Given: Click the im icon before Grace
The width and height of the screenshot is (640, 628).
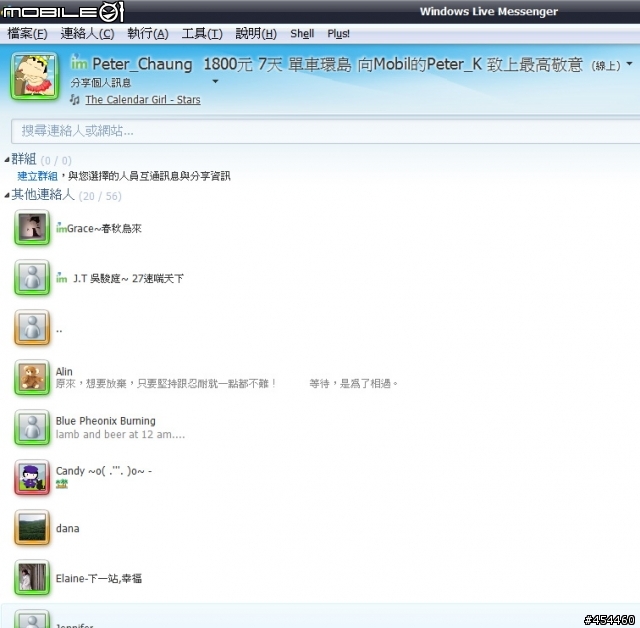Looking at the screenshot, I should click(x=61, y=228).
